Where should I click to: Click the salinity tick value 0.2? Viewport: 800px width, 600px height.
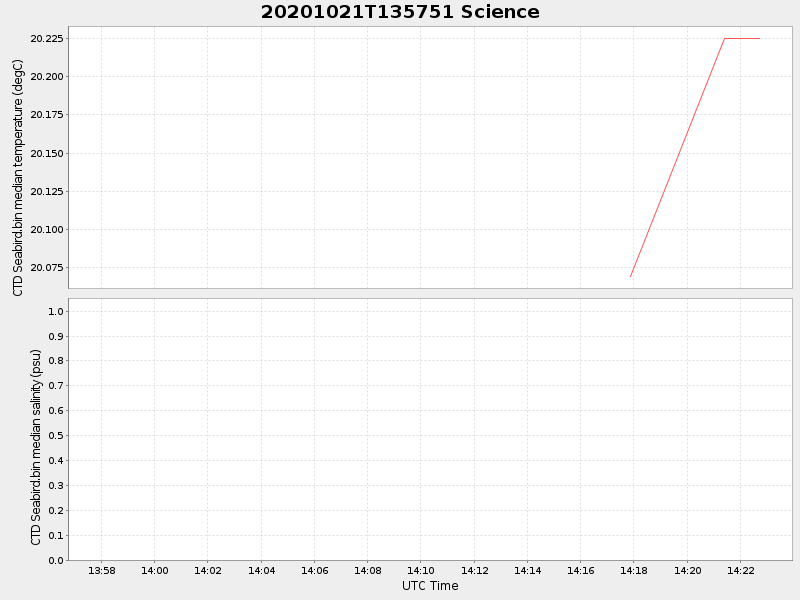pyautogui.click(x=56, y=511)
